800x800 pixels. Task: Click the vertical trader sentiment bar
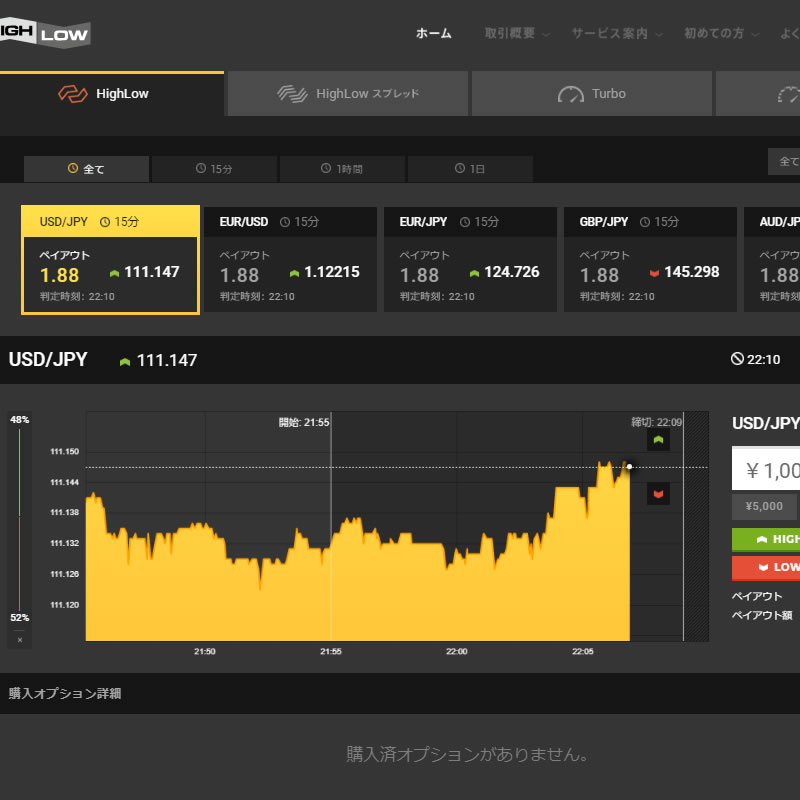pyautogui.click(x=19, y=519)
